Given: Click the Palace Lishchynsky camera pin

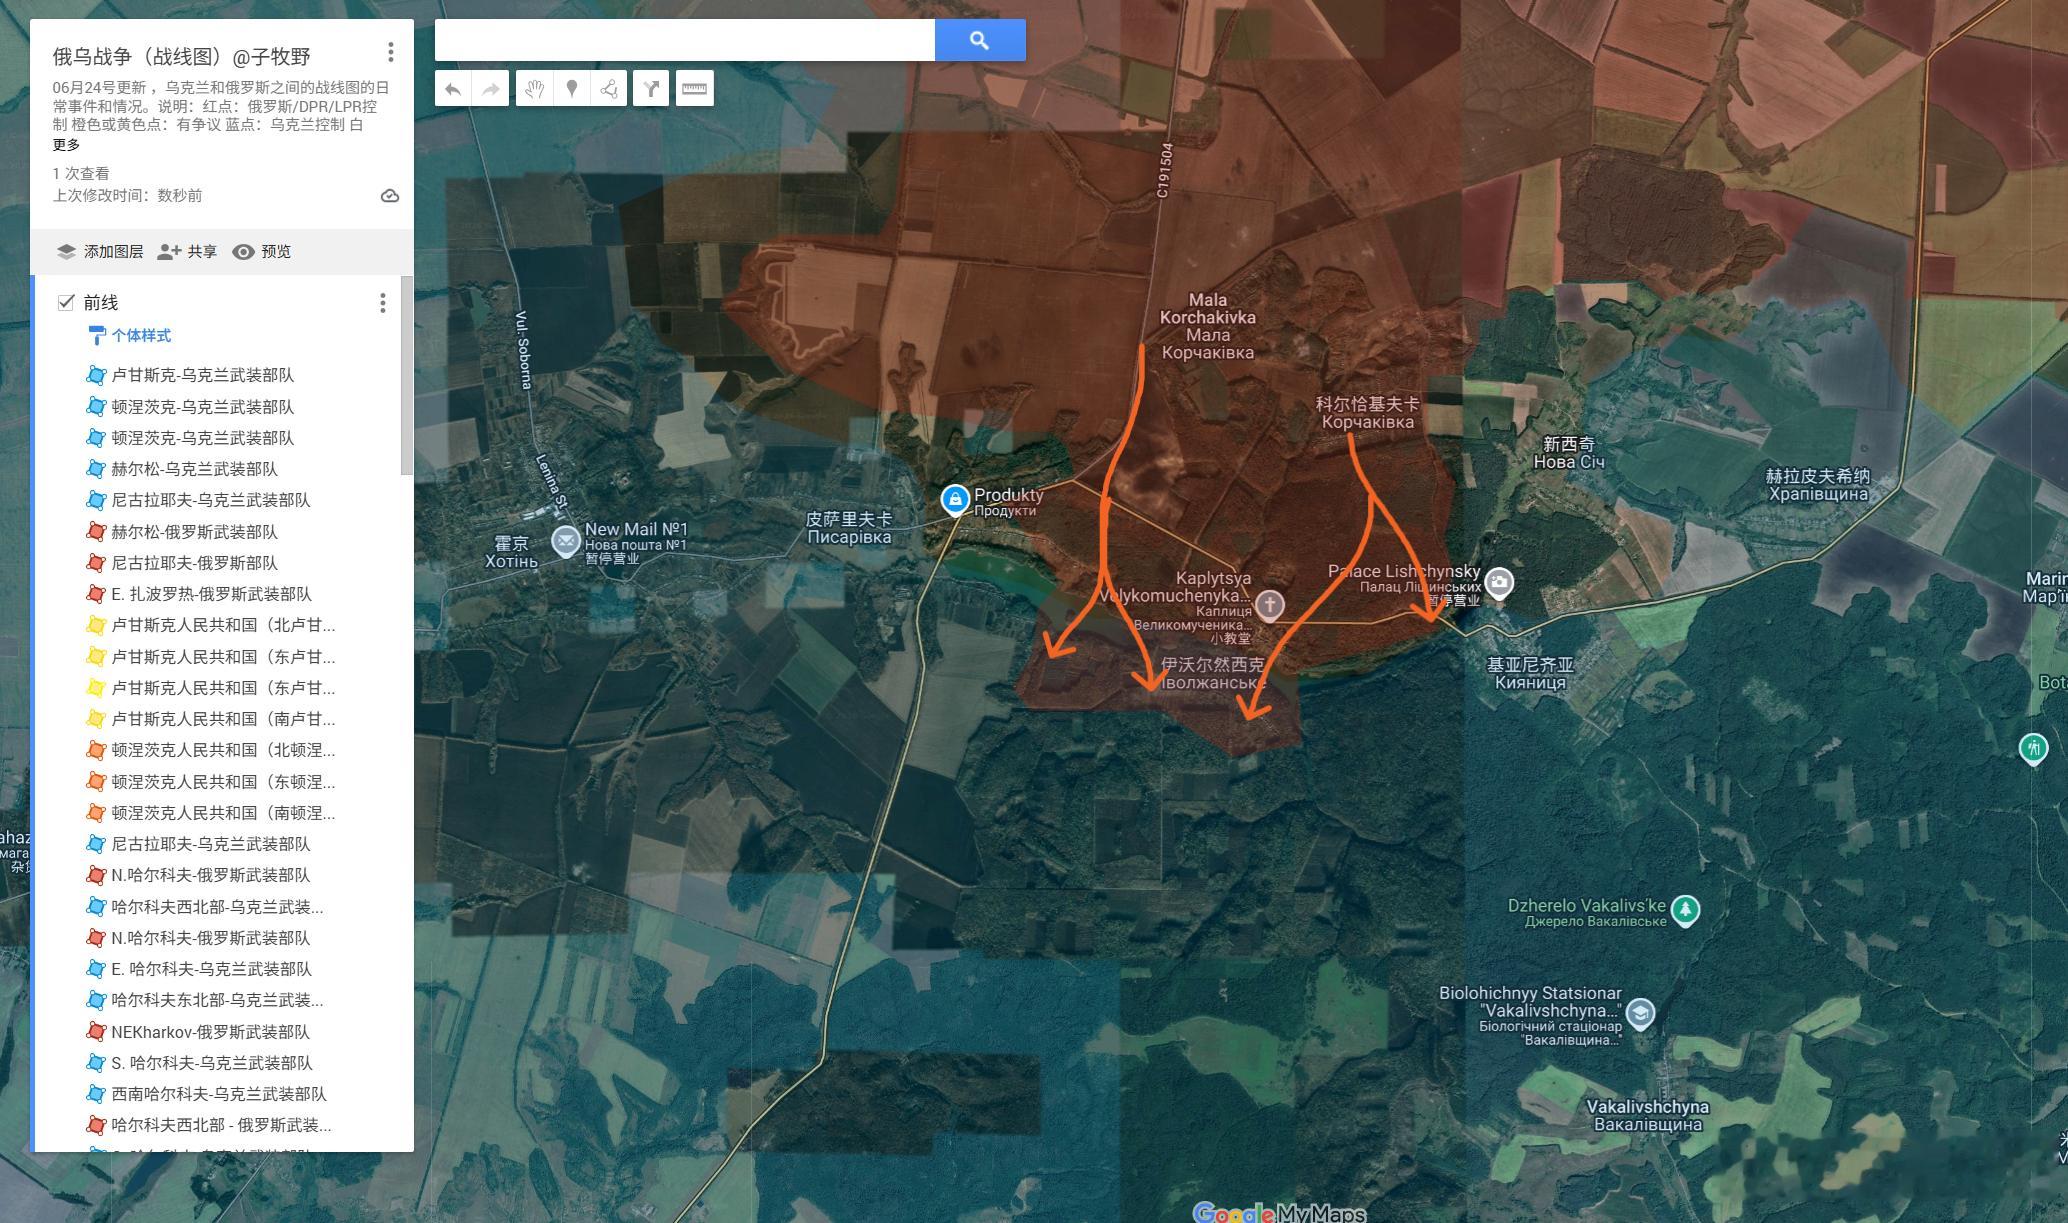Looking at the screenshot, I should click(x=1498, y=583).
